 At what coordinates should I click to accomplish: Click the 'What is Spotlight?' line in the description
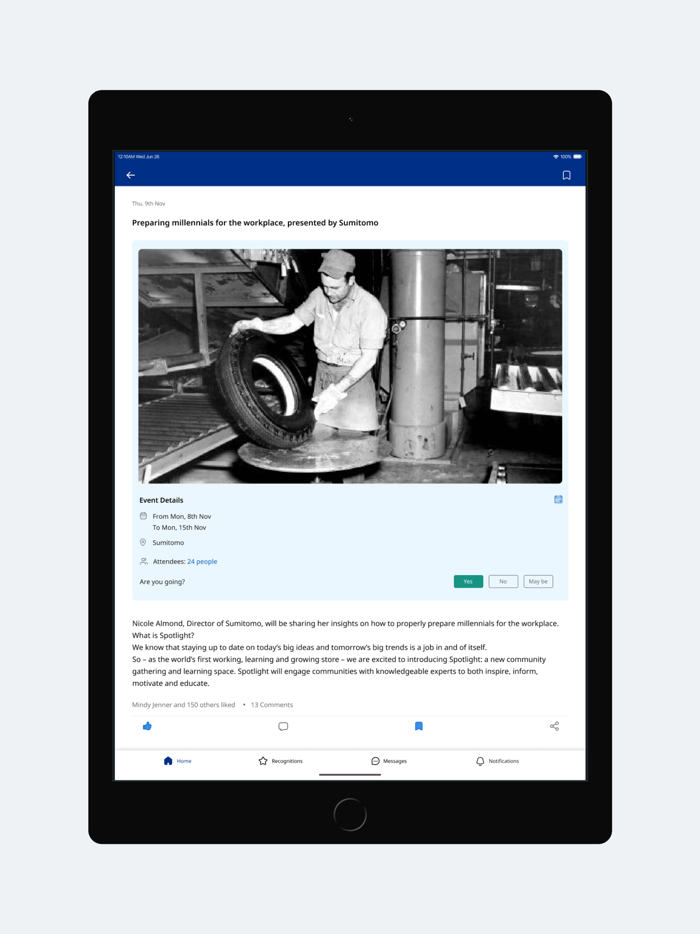163,636
